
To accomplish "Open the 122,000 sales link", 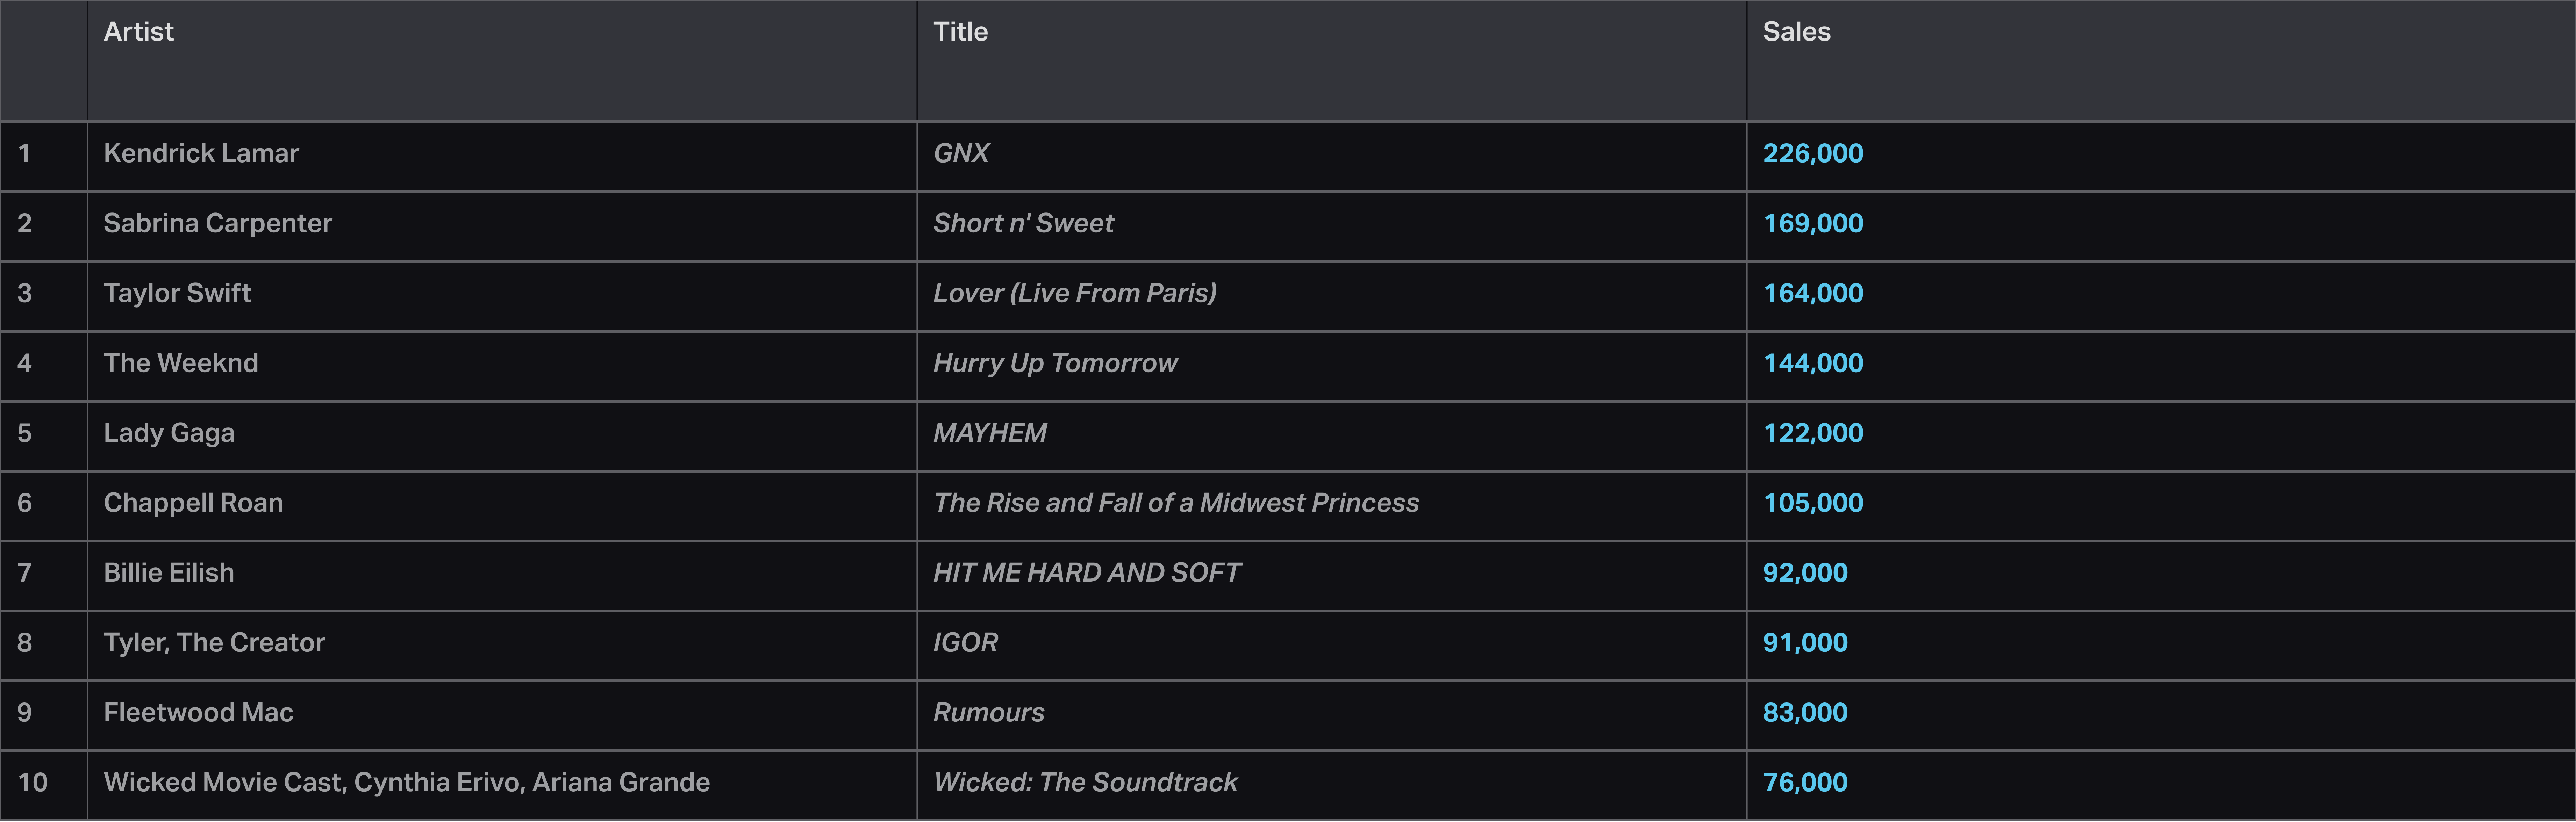I will click(x=1812, y=433).
